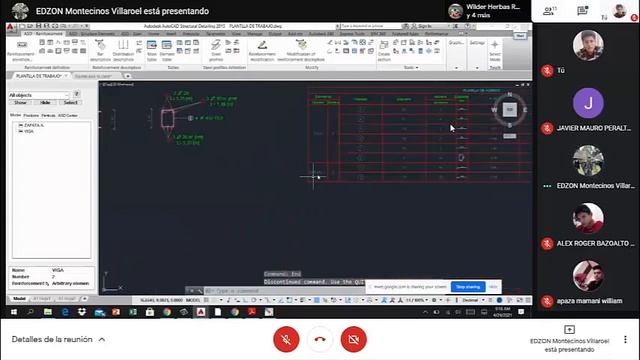Switch to ASD - Structure Elements ribbon tab
Image resolution: width=640 pixels, height=360 pixels.
pos(91,33)
